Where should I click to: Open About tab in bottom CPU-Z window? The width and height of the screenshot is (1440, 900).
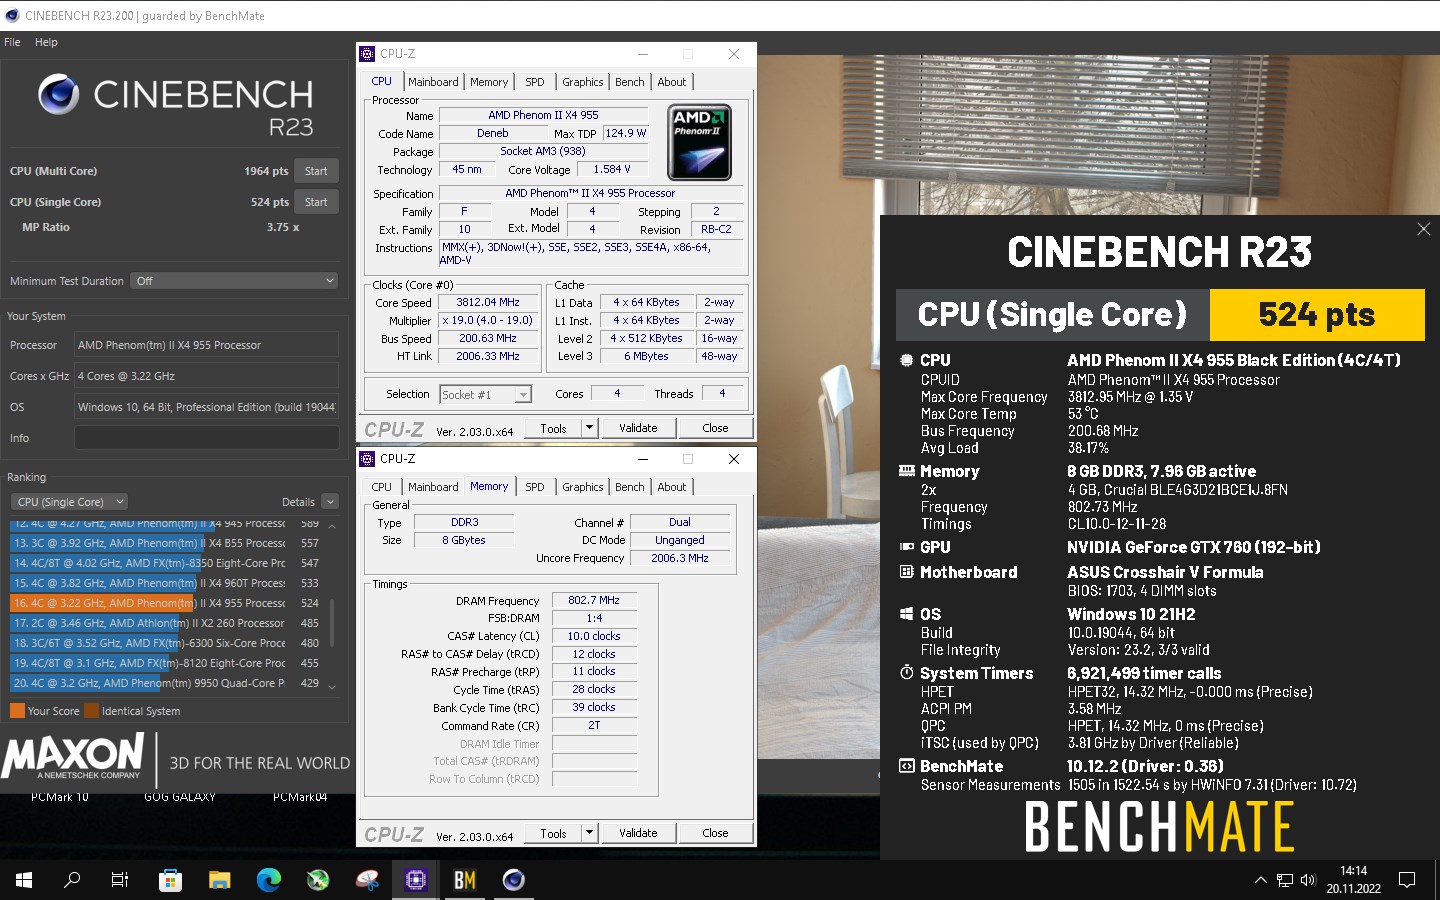tap(672, 487)
